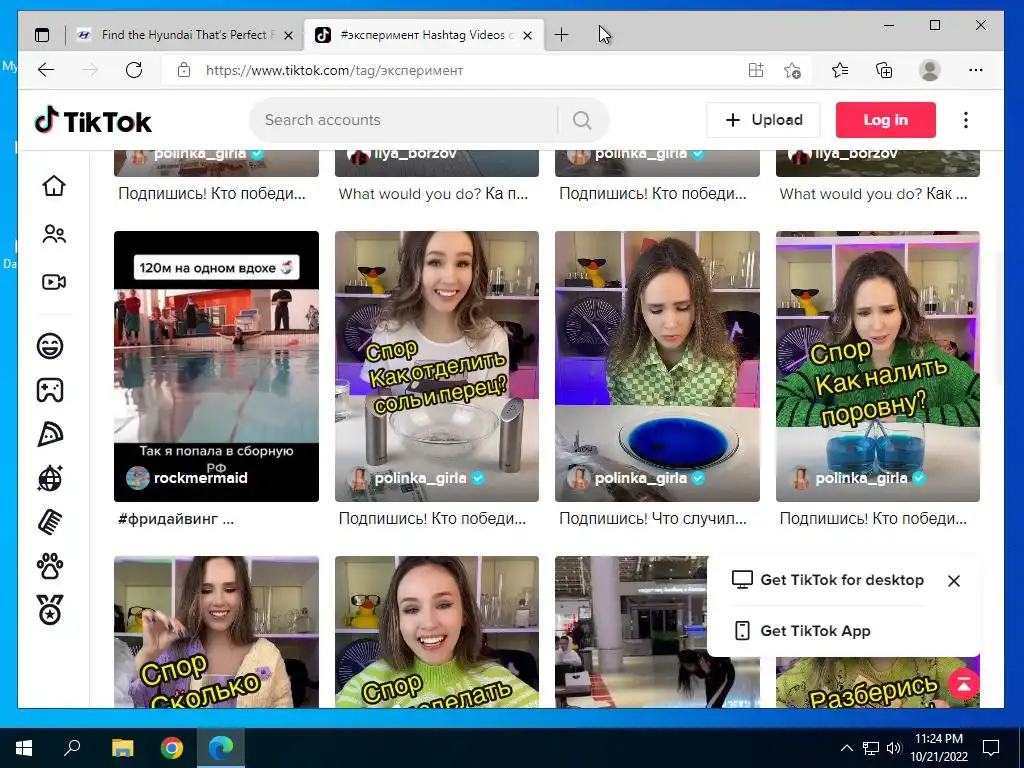Select the Beauty comb category icon
The height and width of the screenshot is (768, 1024).
(50, 522)
